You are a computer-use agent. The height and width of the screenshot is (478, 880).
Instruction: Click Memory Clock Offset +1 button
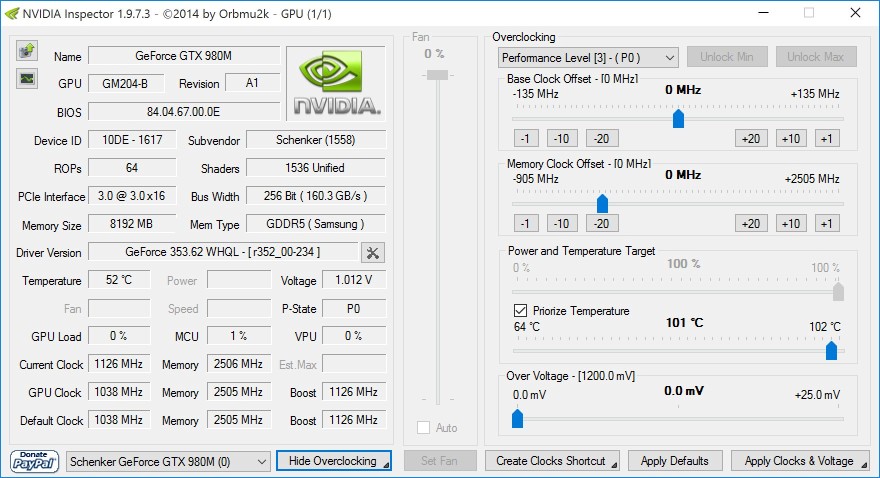(827, 224)
